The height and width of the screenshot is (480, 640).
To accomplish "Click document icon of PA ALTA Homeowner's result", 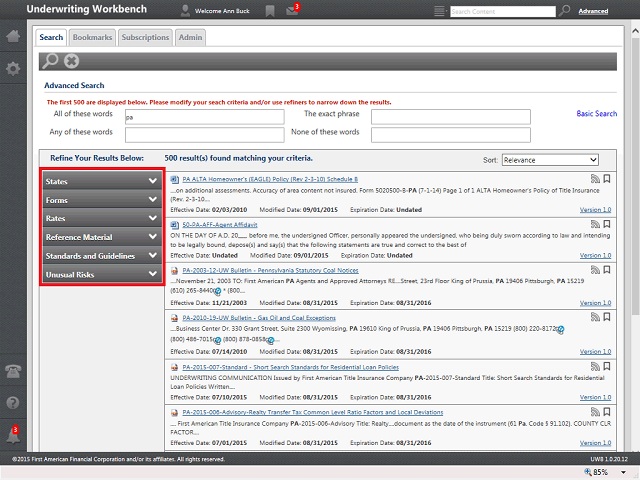I will click(174, 179).
